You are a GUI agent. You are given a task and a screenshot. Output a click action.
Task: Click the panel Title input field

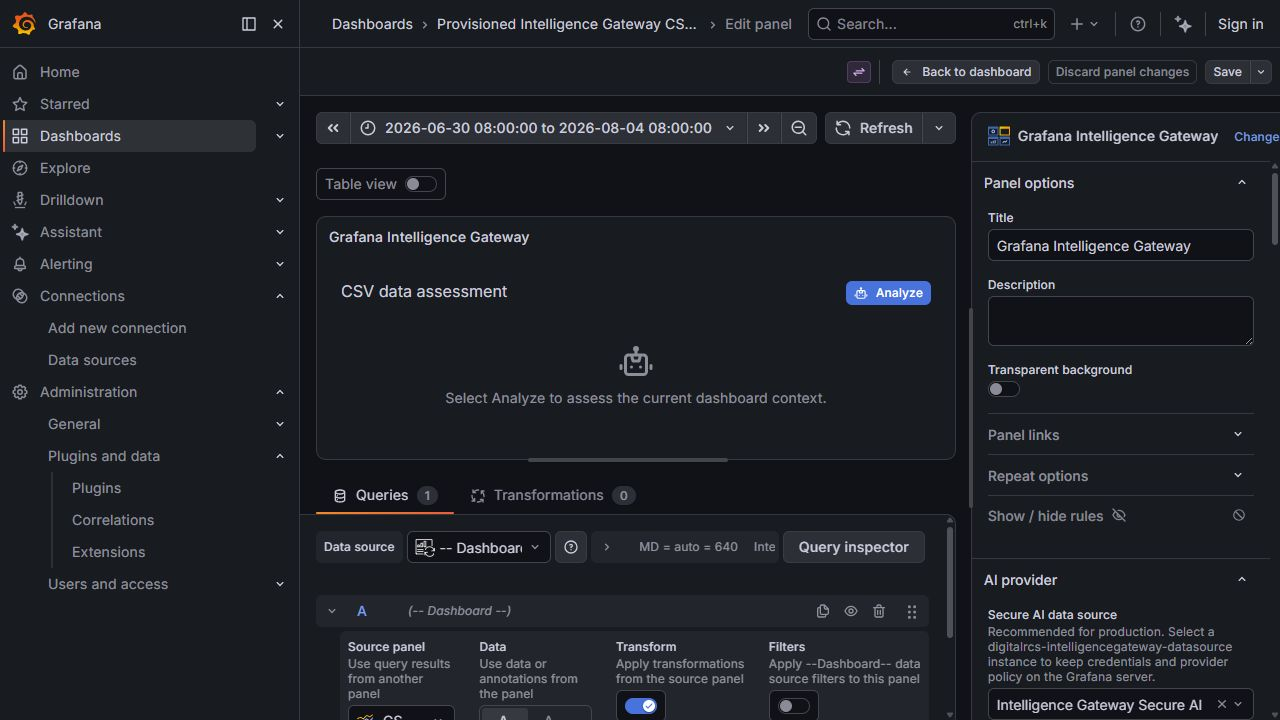point(1120,246)
